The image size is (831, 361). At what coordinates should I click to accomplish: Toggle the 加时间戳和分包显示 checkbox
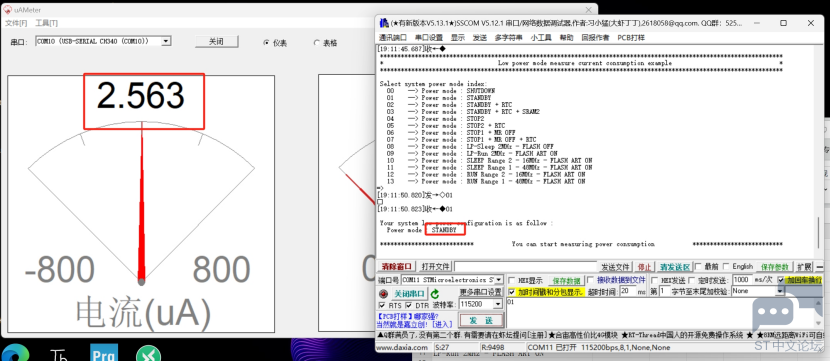click(x=511, y=292)
